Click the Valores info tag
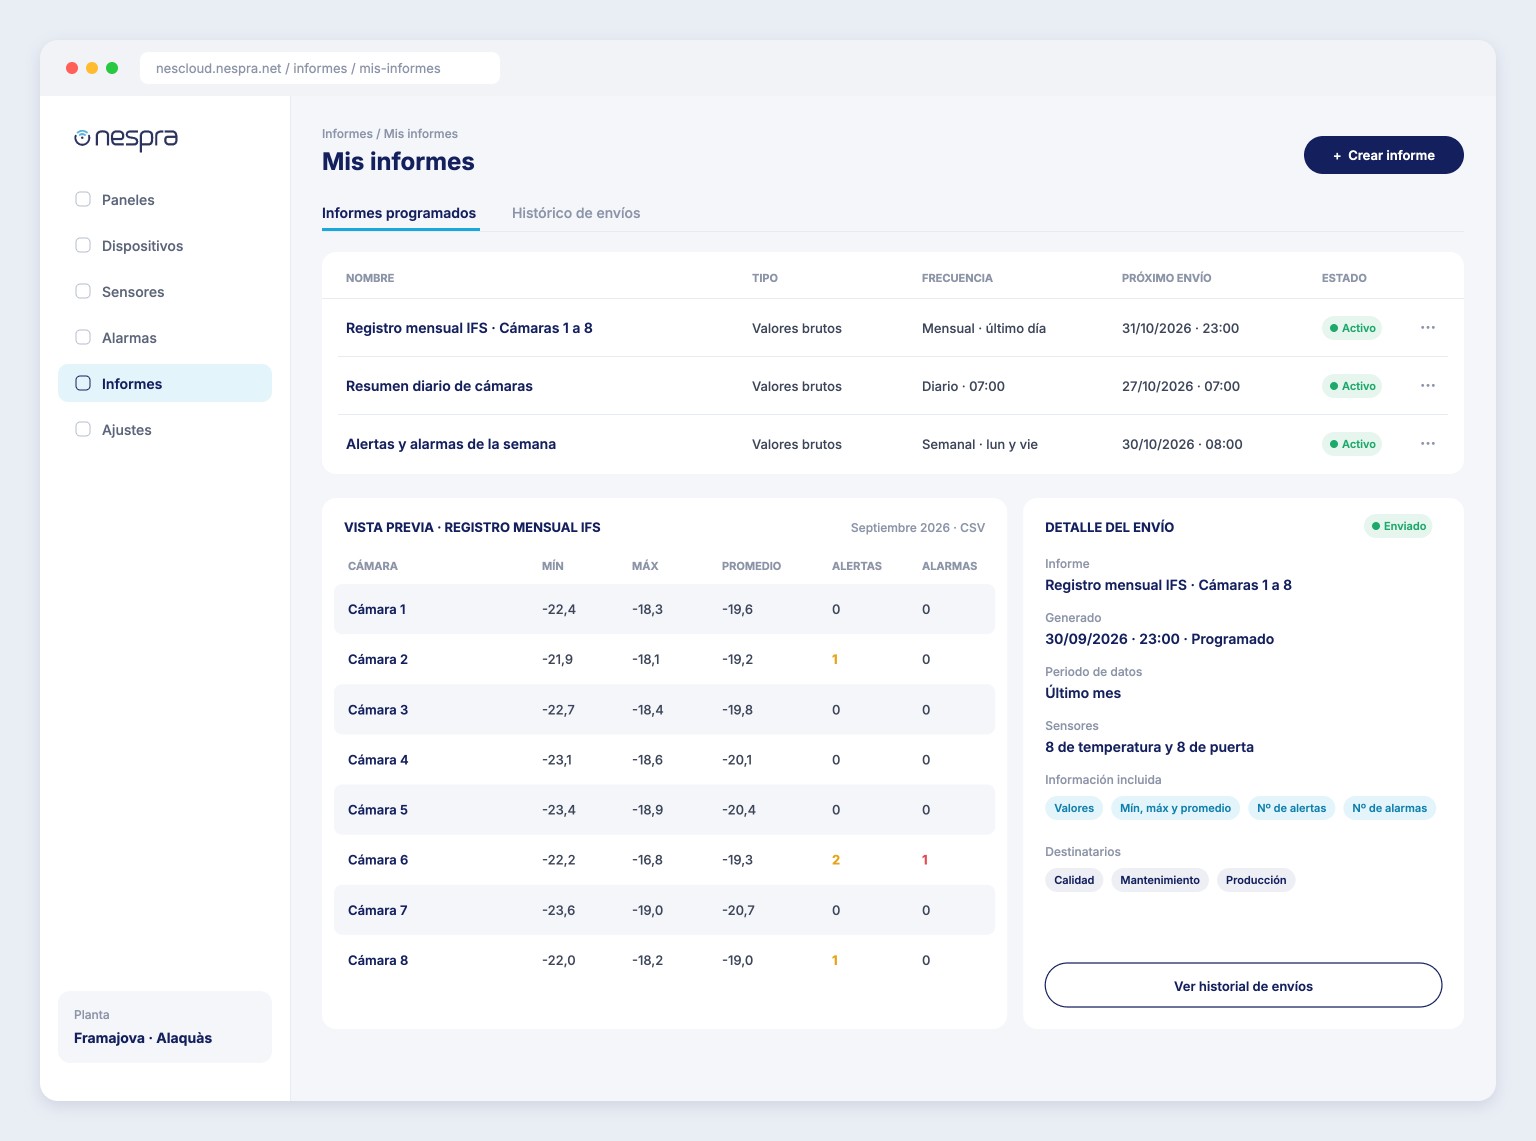Screen dimensions: 1536x1141 [x=1074, y=808]
